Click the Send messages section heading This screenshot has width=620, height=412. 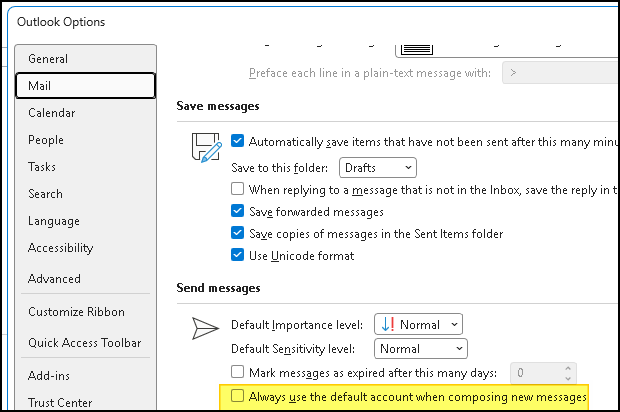click(218, 288)
